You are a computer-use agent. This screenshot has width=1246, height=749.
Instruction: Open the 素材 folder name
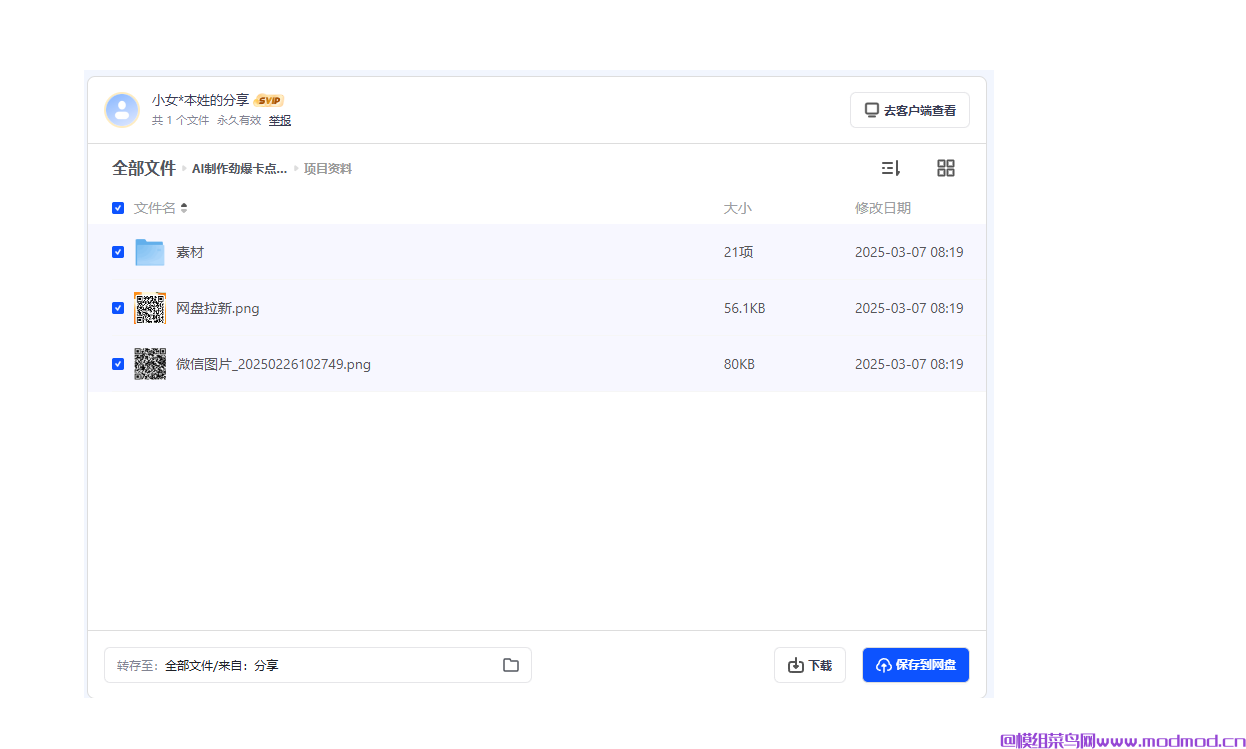(x=190, y=252)
